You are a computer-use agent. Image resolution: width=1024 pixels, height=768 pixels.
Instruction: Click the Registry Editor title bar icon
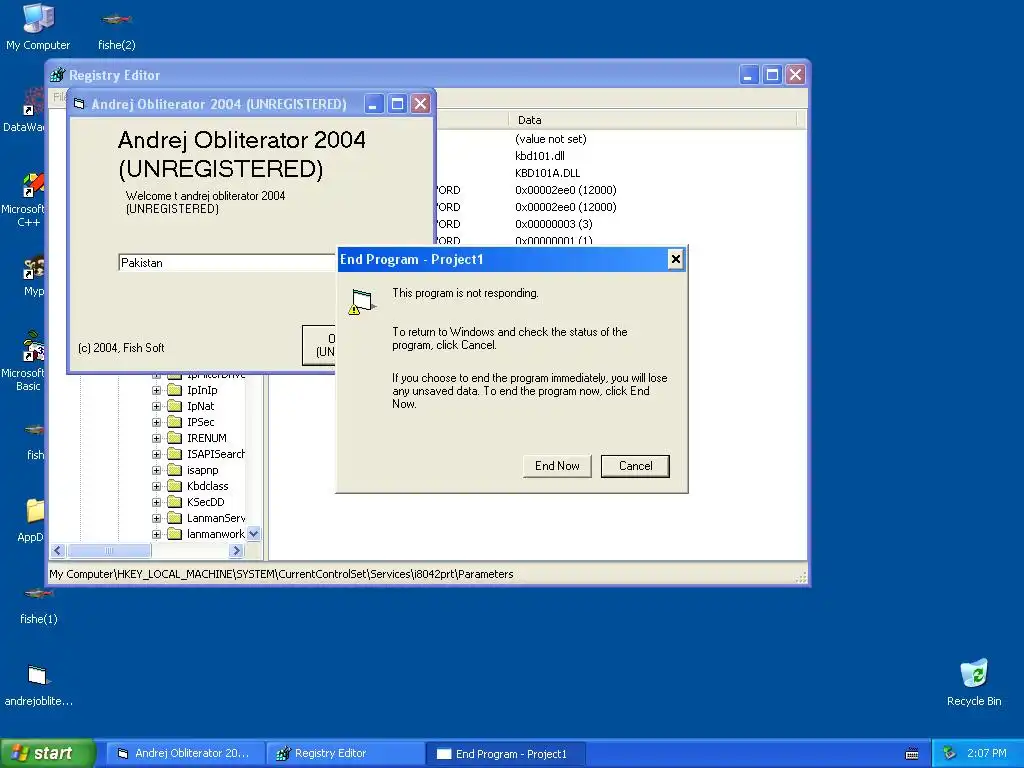click(x=58, y=75)
